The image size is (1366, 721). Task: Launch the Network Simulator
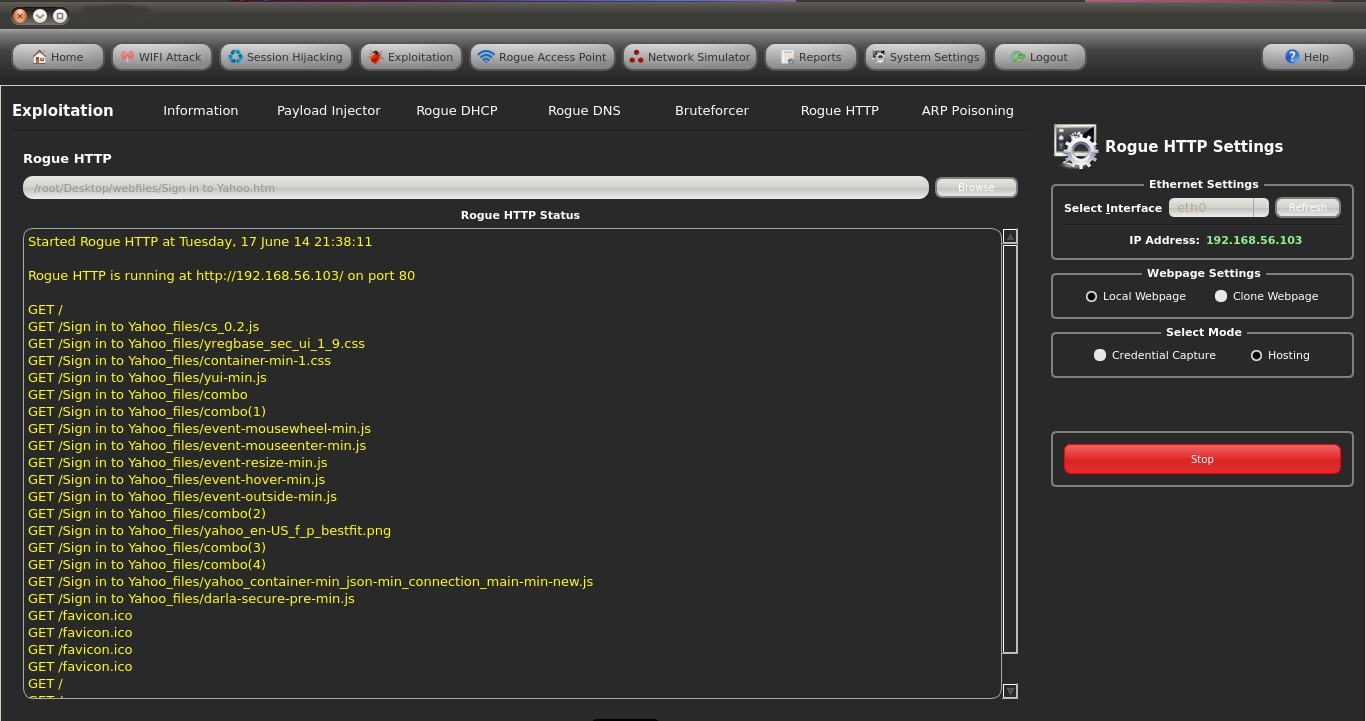[689, 56]
